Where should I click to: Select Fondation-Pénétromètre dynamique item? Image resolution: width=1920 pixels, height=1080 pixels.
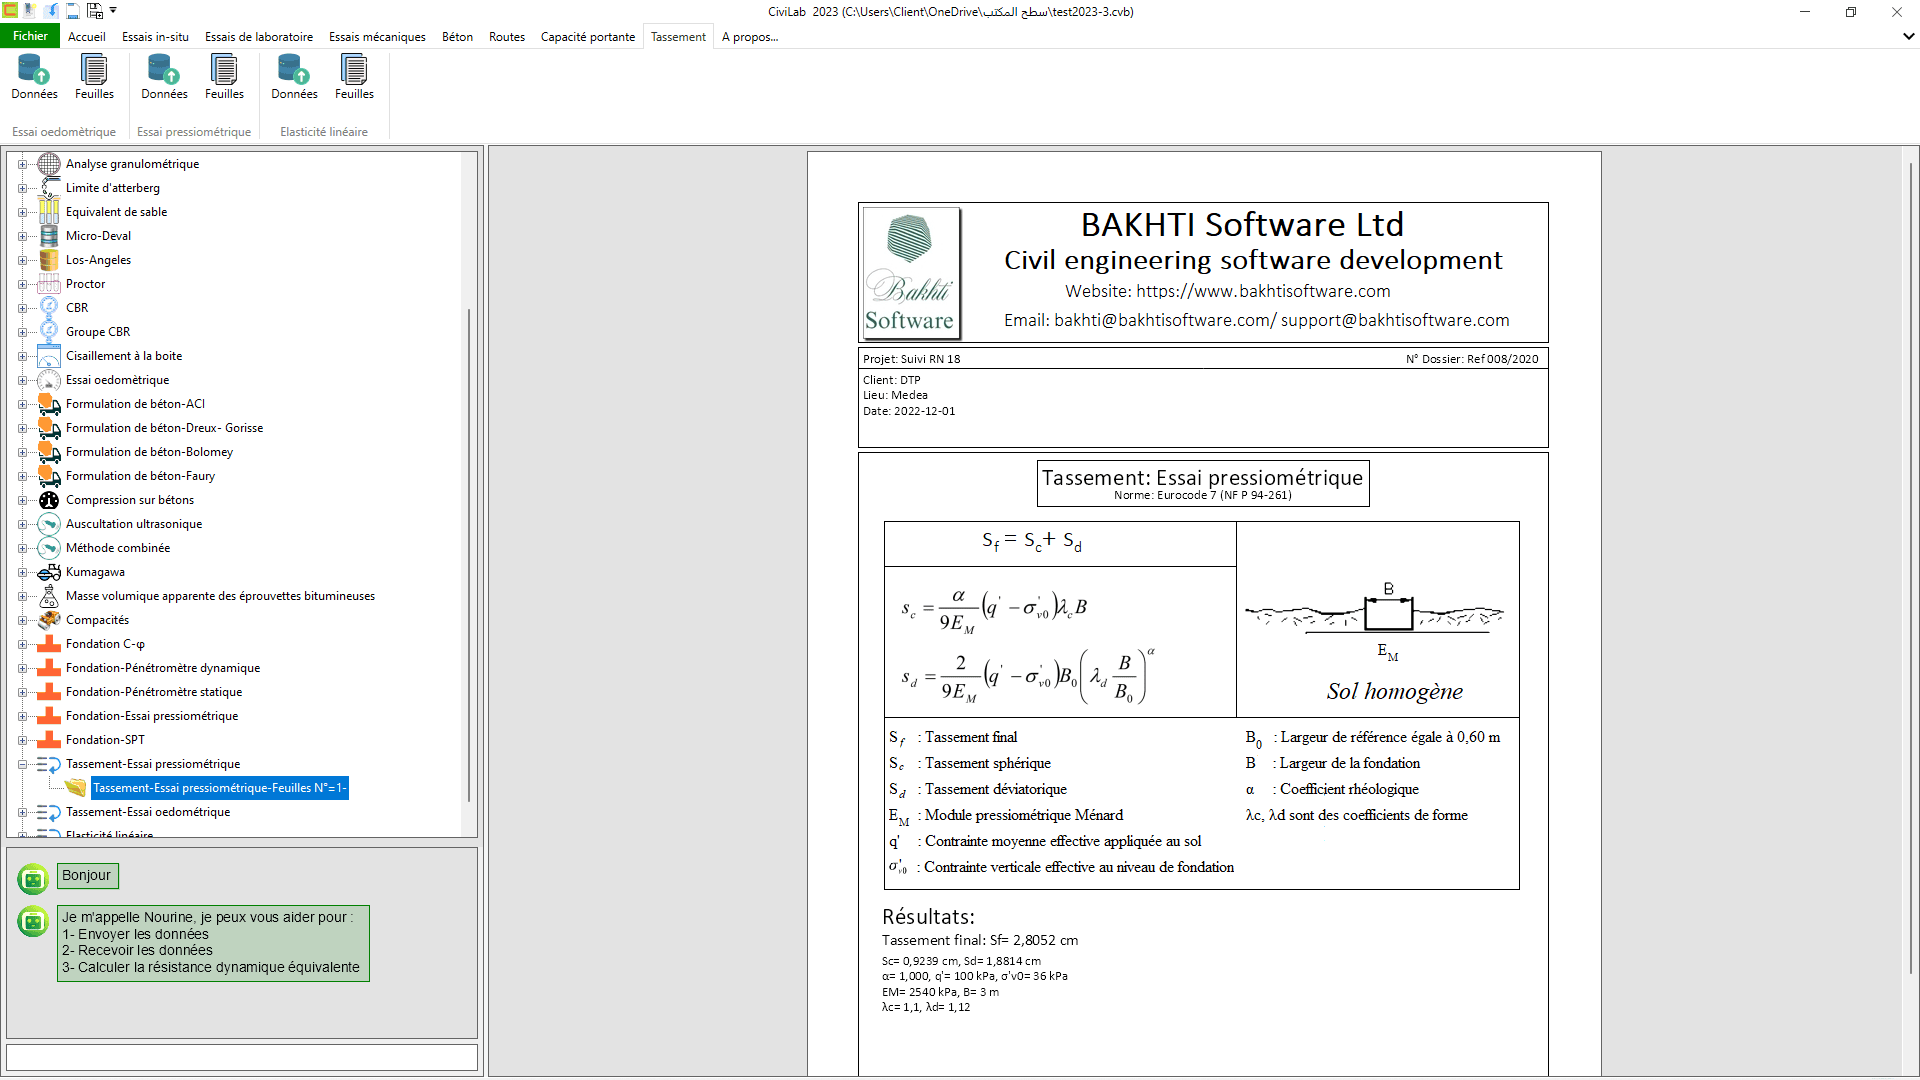point(163,668)
